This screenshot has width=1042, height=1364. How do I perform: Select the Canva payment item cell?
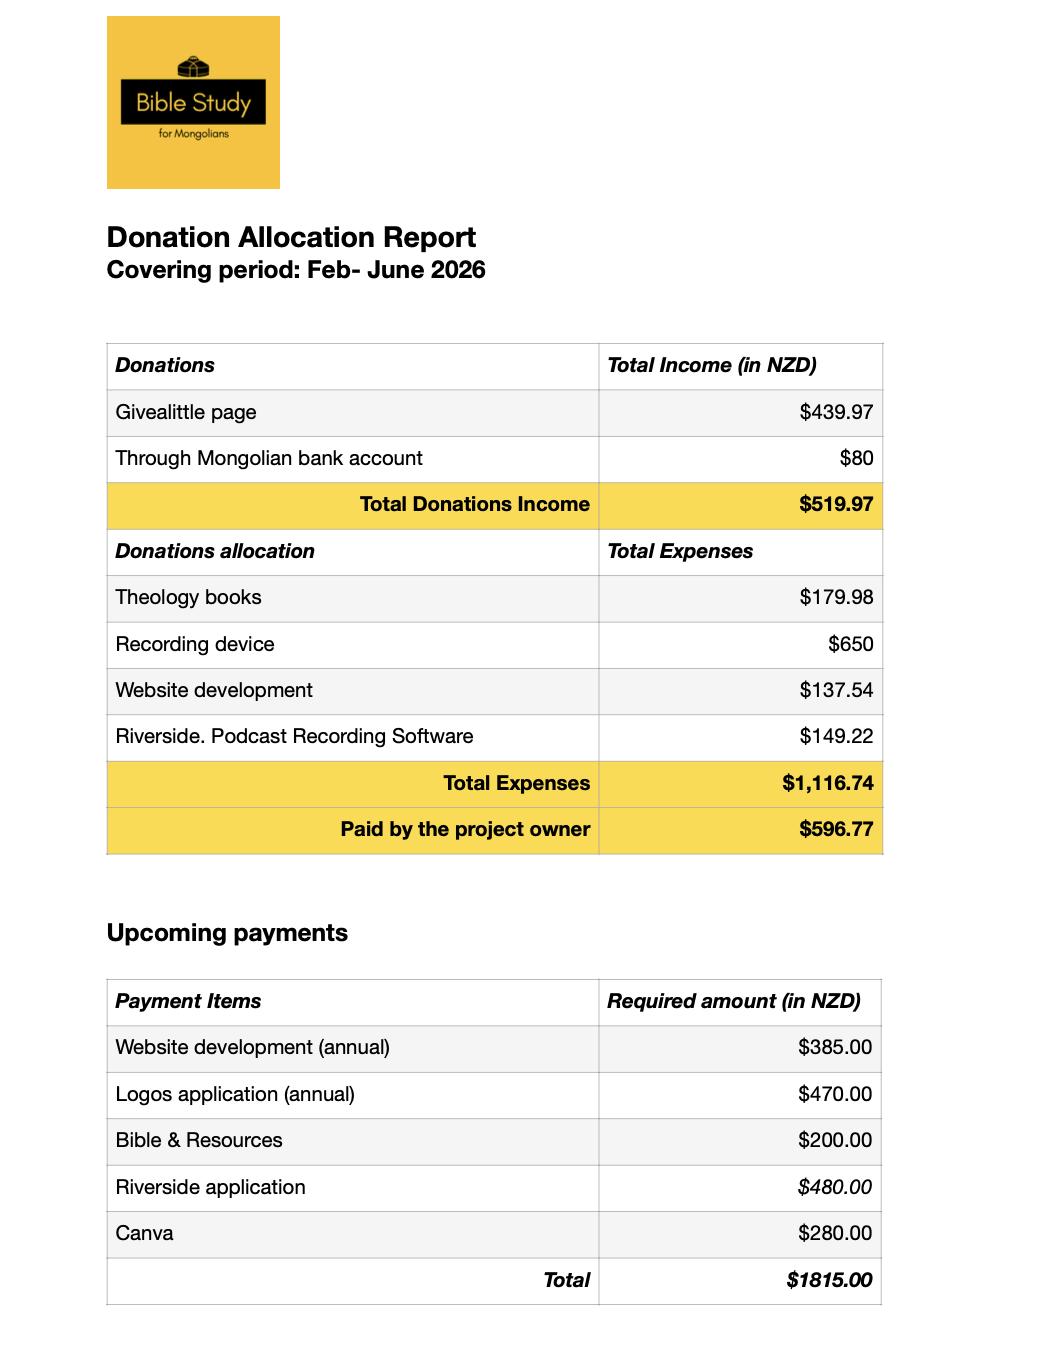[x=353, y=1234]
